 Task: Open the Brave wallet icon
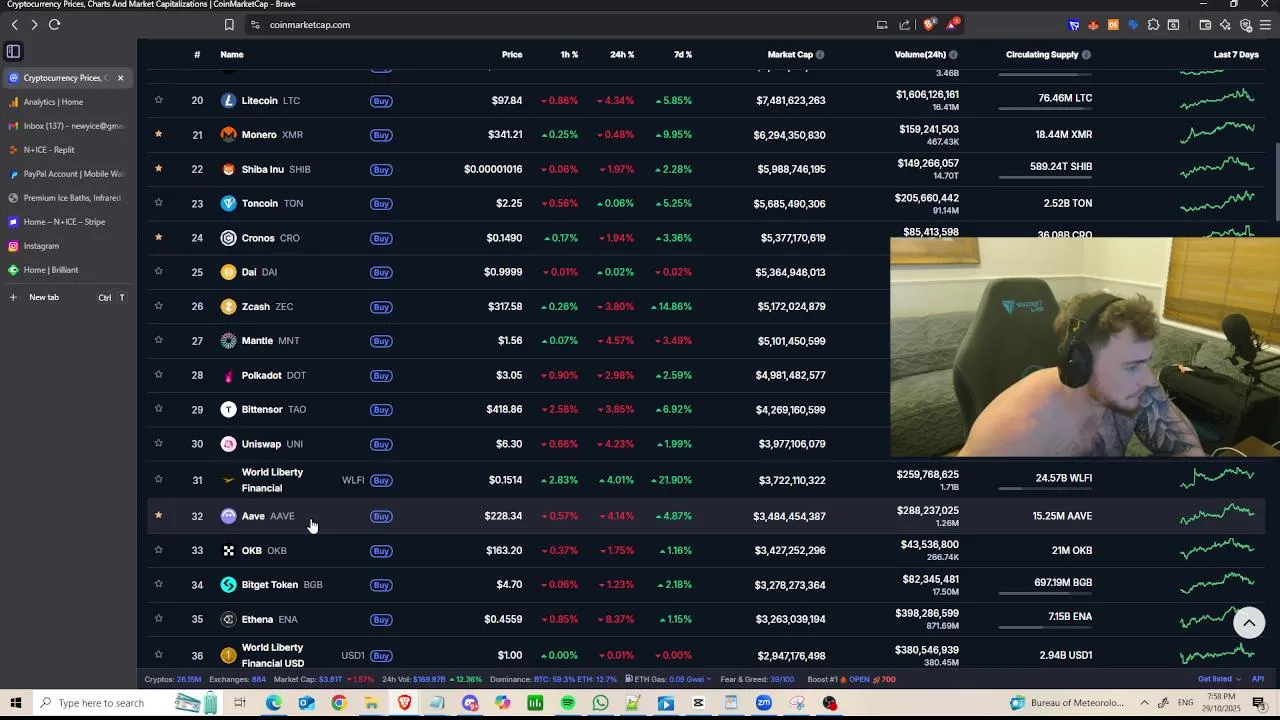(x=1205, y=25)
